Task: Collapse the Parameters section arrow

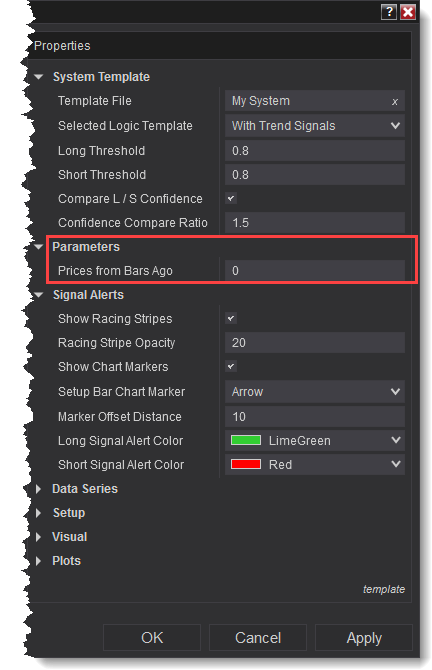Action: click(39, 247)
